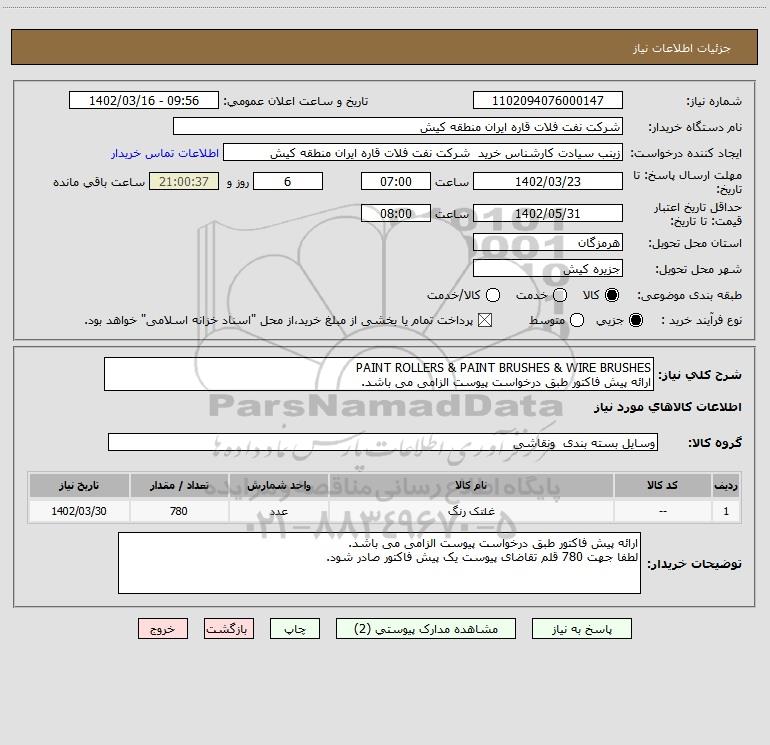The image size is (770, 745).
Task: Toggle the Islamic treasury payment checkbox
Action: (485, 321)
